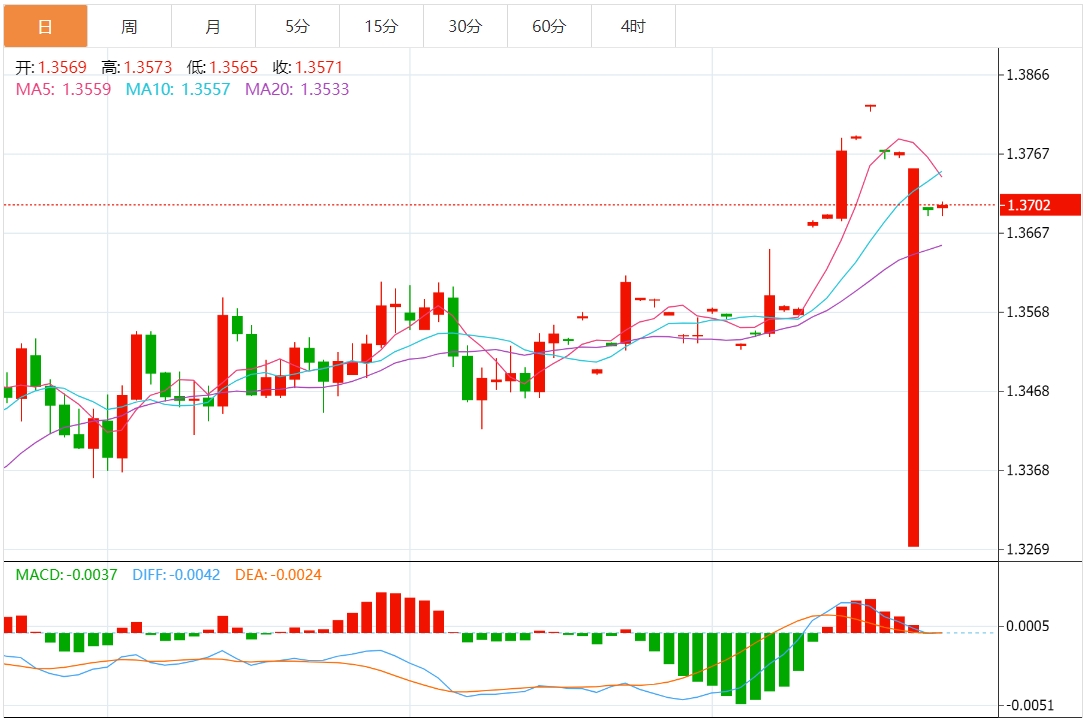Click the huge red candlestick reaching 1.3269
This screenshot has width=1092, height=718.
(913, 357)
